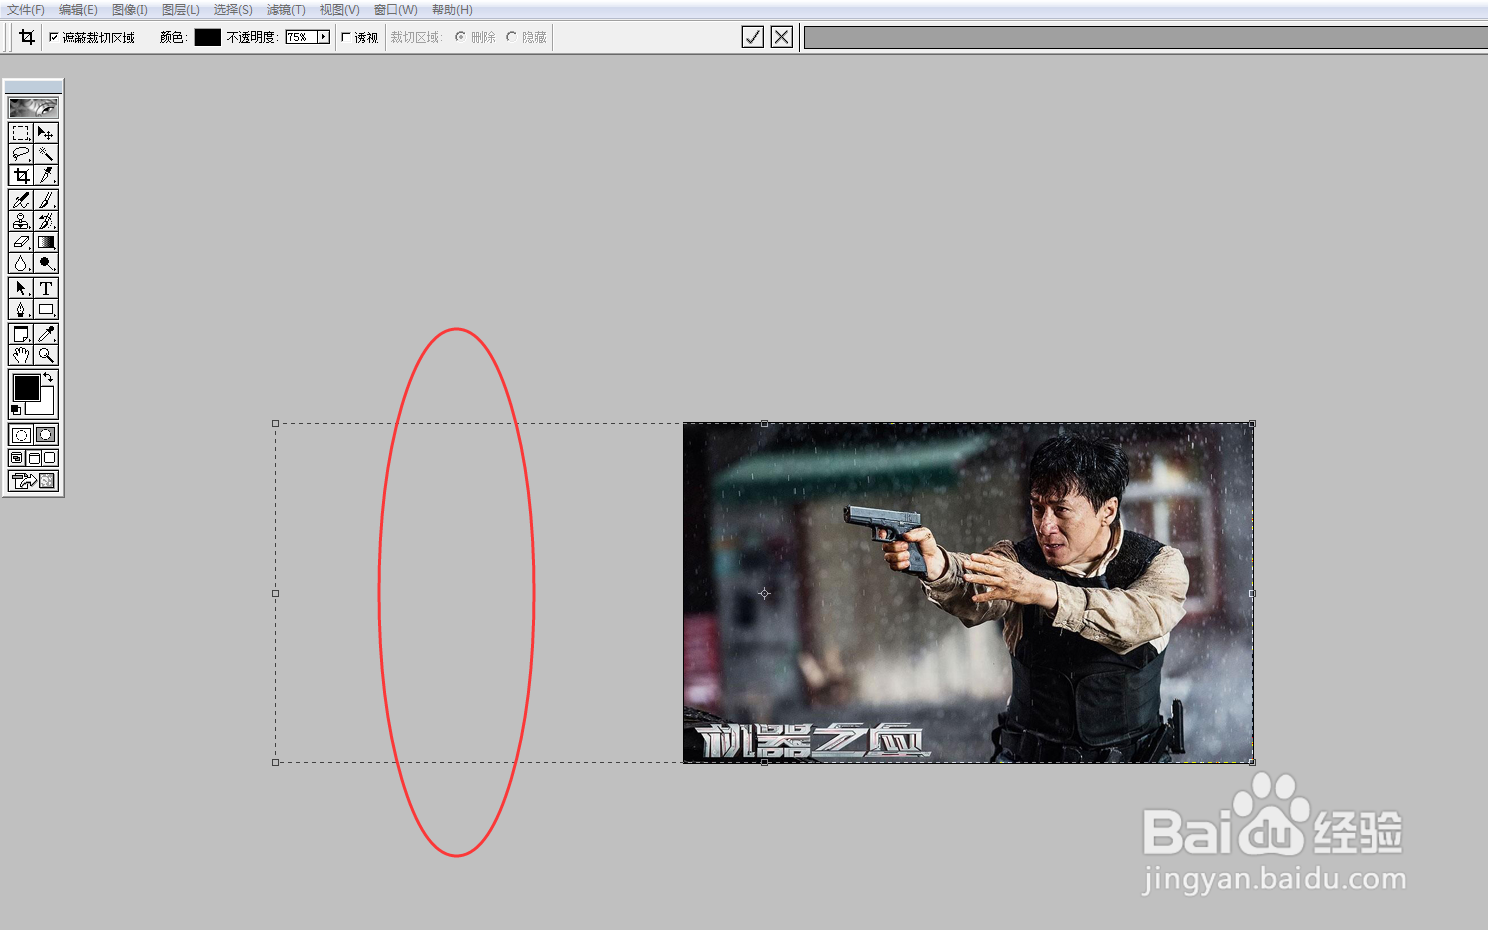
Task: Select the Path Component Selection tool
Action: click(x=21, y=288)
